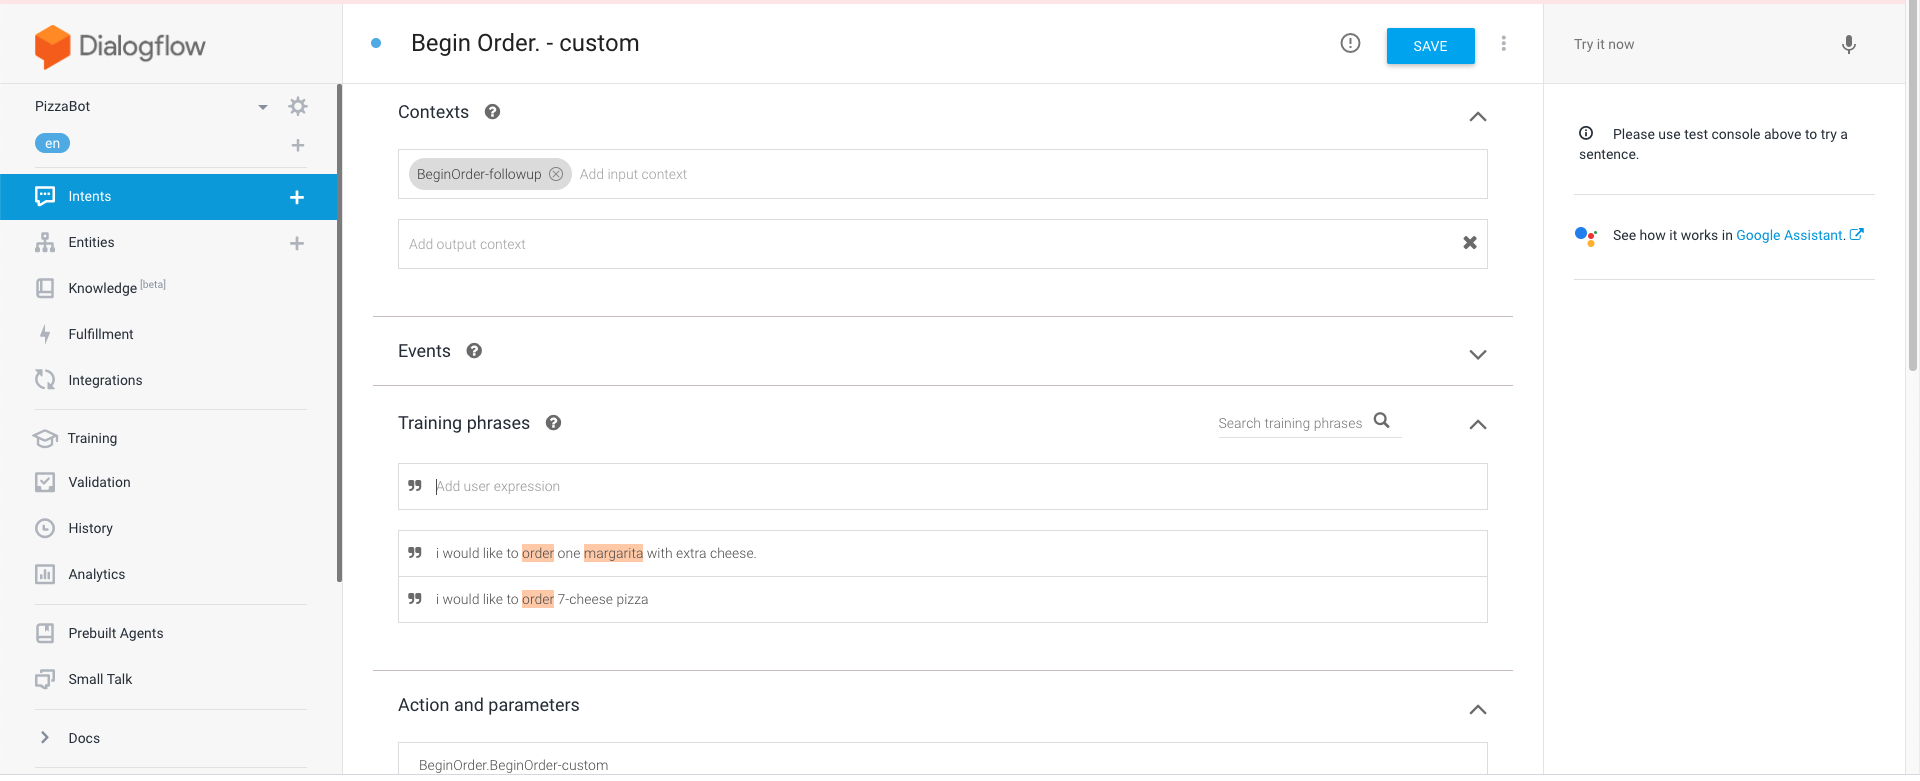Viewport: 1920px width, 781px height.
Task: Create new entity with plus icon
Action: click(x=297, y=243)
